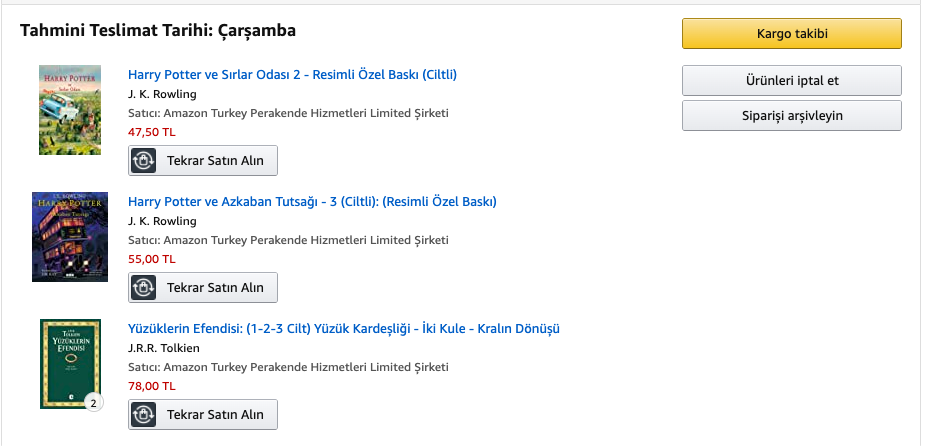Open the Harry Potter ve Azkaban Tutsağı link

[x=312, y=202]
